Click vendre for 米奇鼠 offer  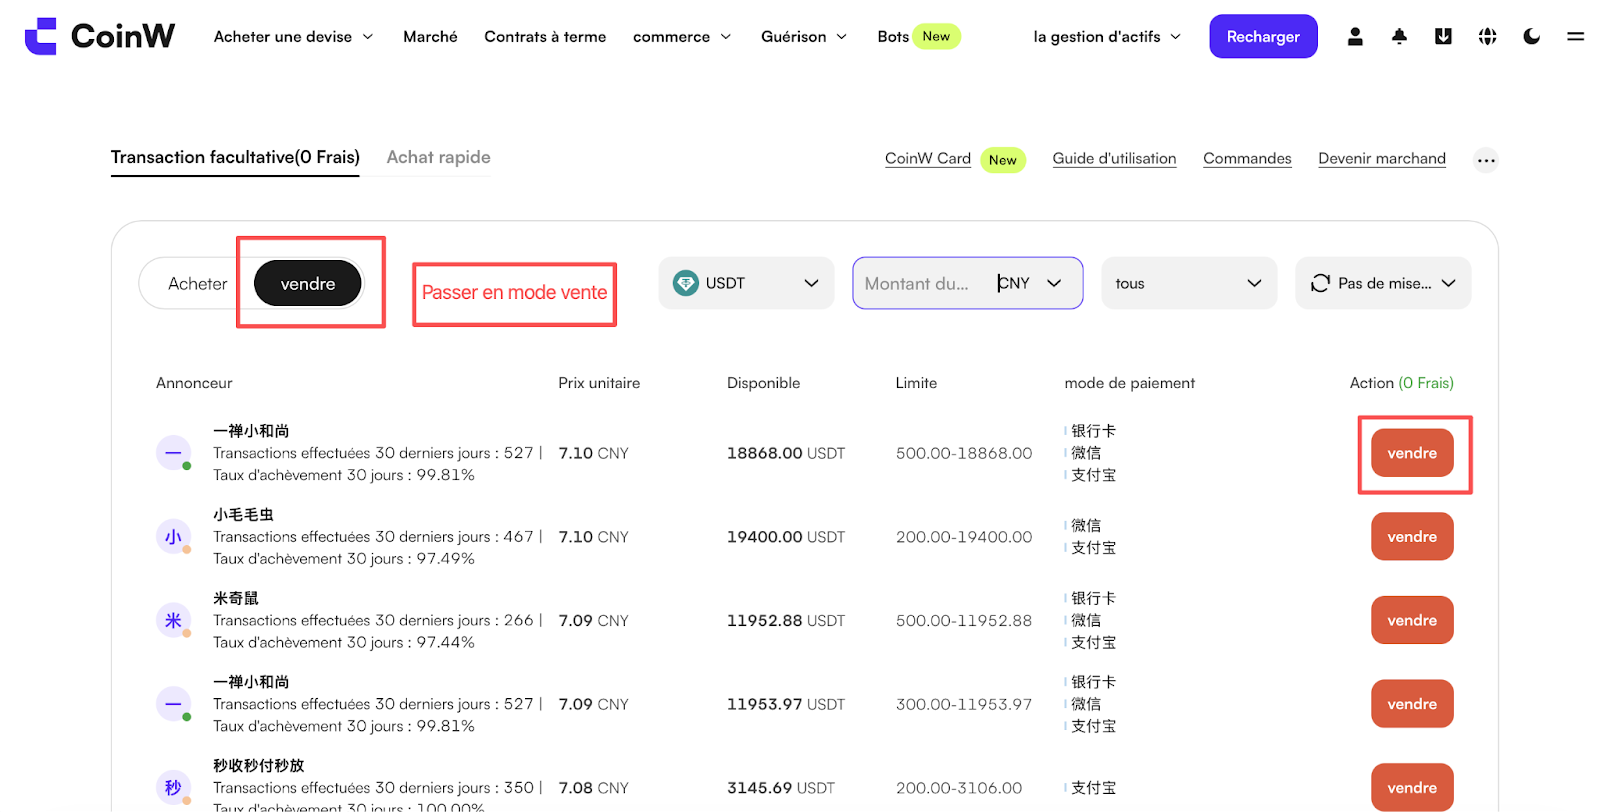coord(1412,620)
